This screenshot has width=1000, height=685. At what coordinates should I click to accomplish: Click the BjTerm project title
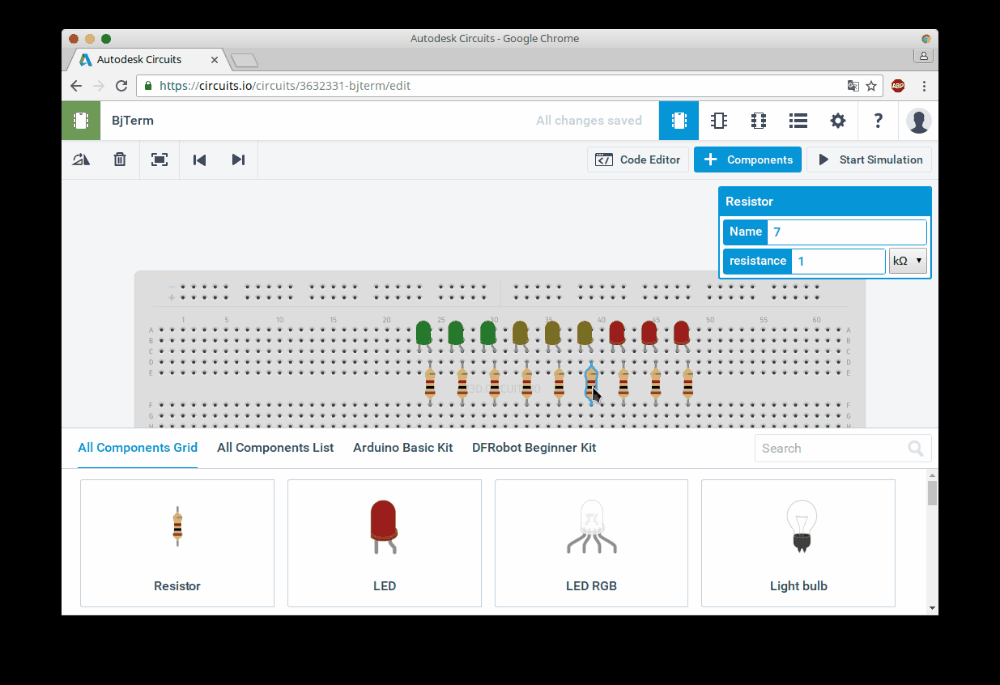[x=133, y=121]
